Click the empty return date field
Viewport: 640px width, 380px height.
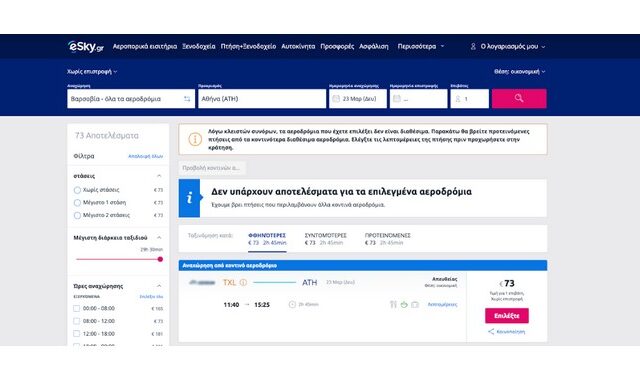[x=418, y=99]
